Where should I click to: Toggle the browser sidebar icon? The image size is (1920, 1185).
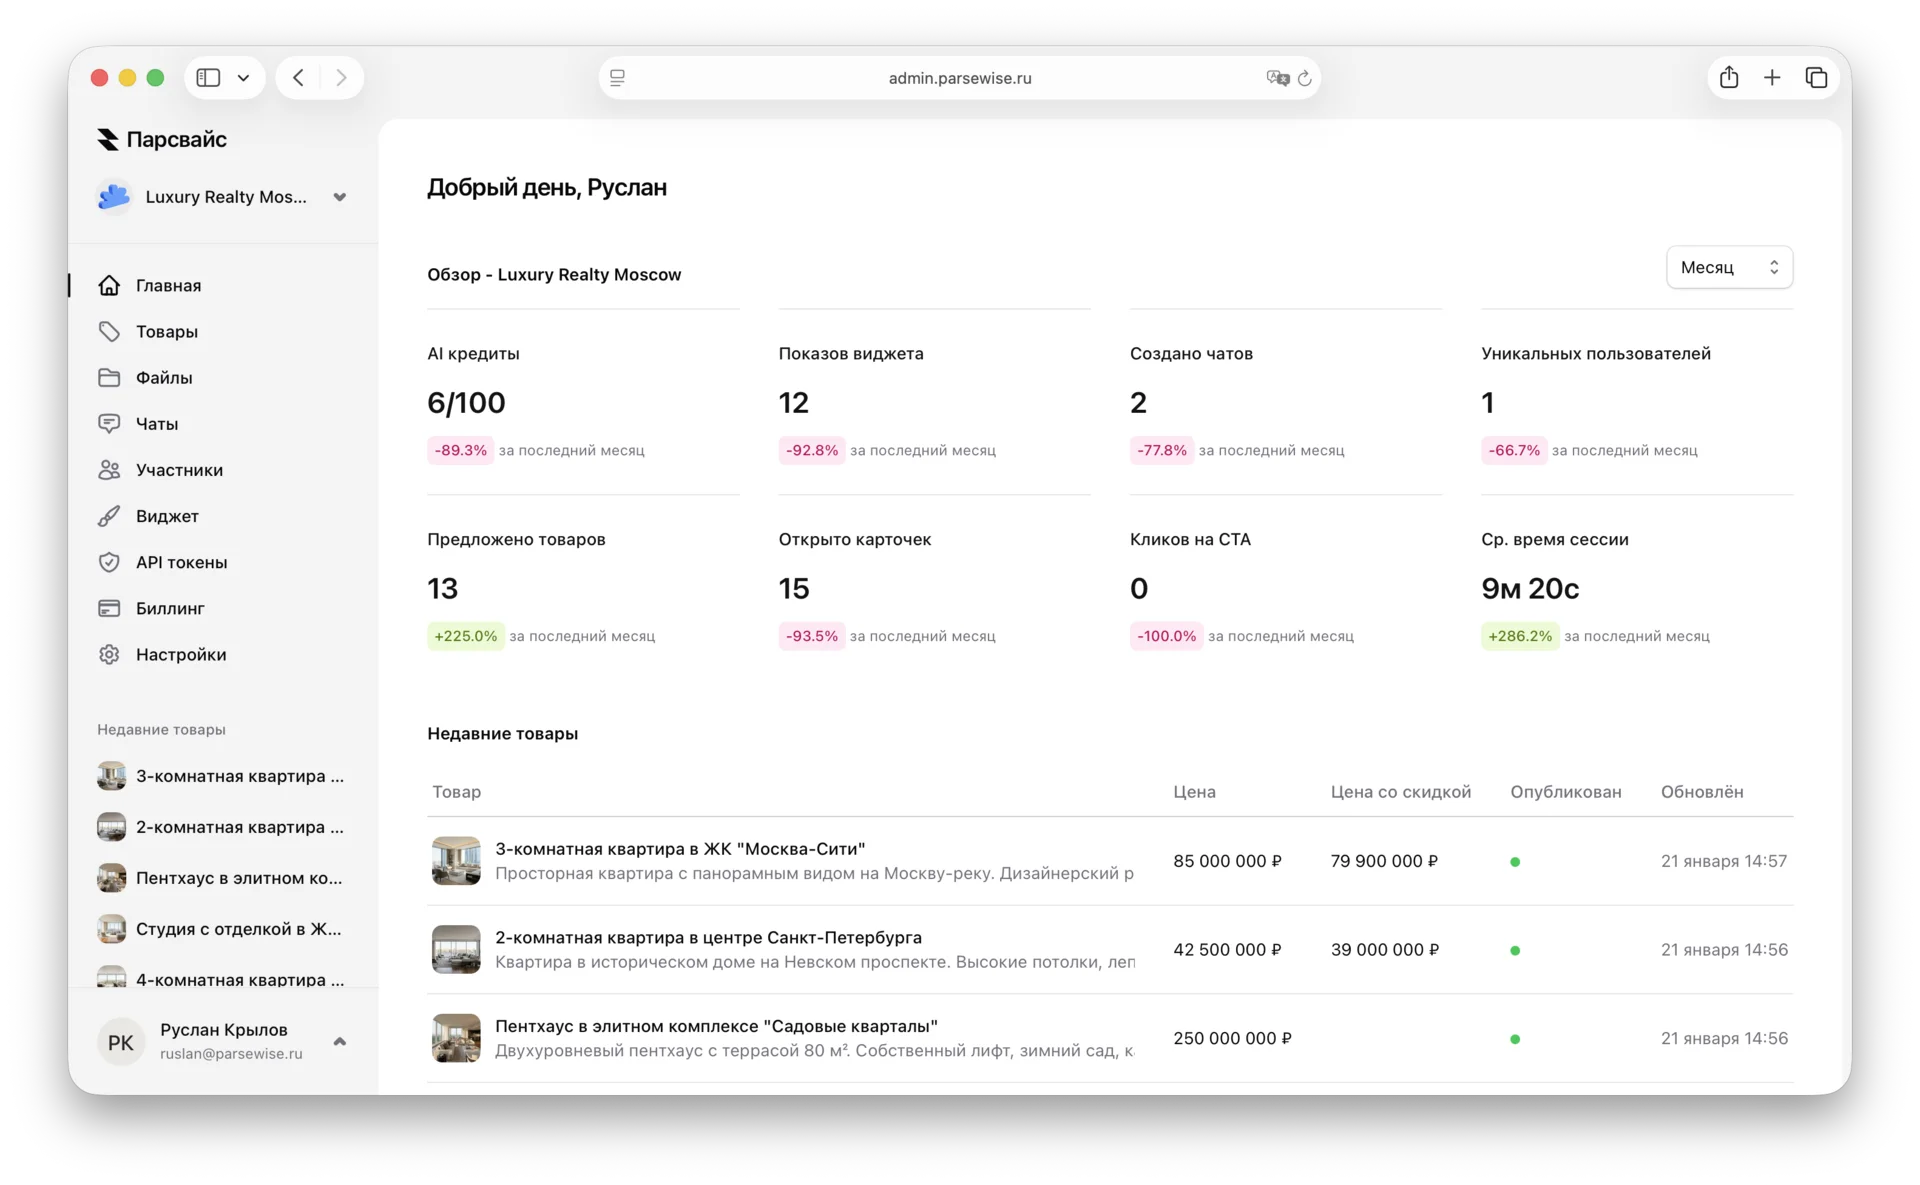point(208,78)
